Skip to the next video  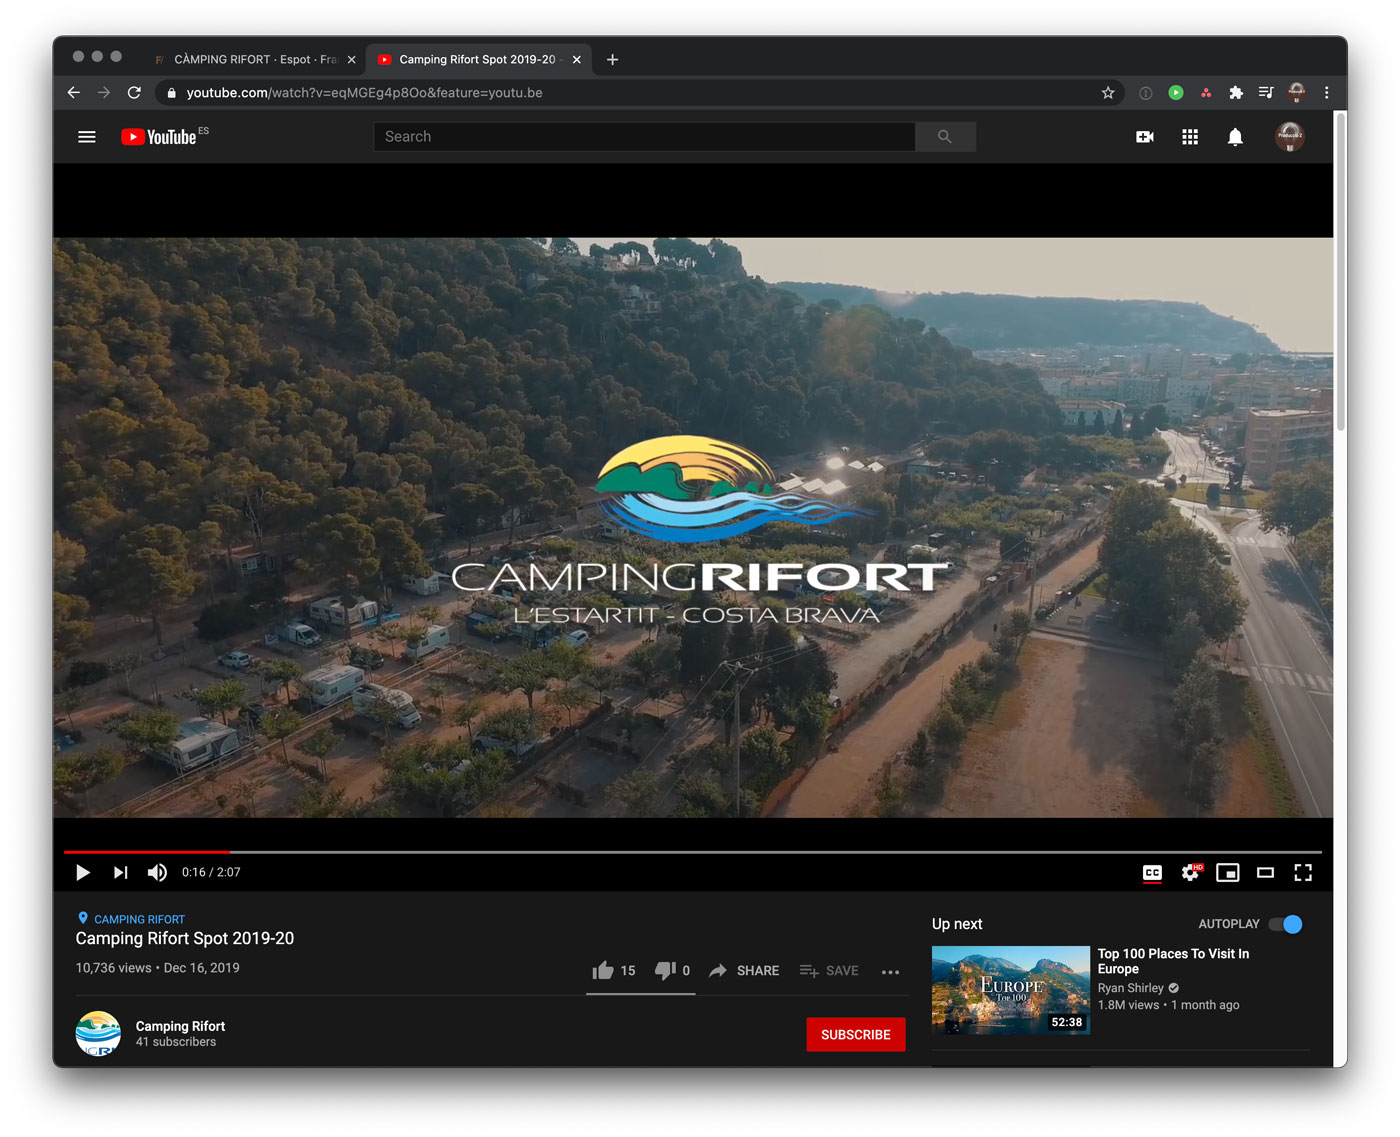point(120,873)
